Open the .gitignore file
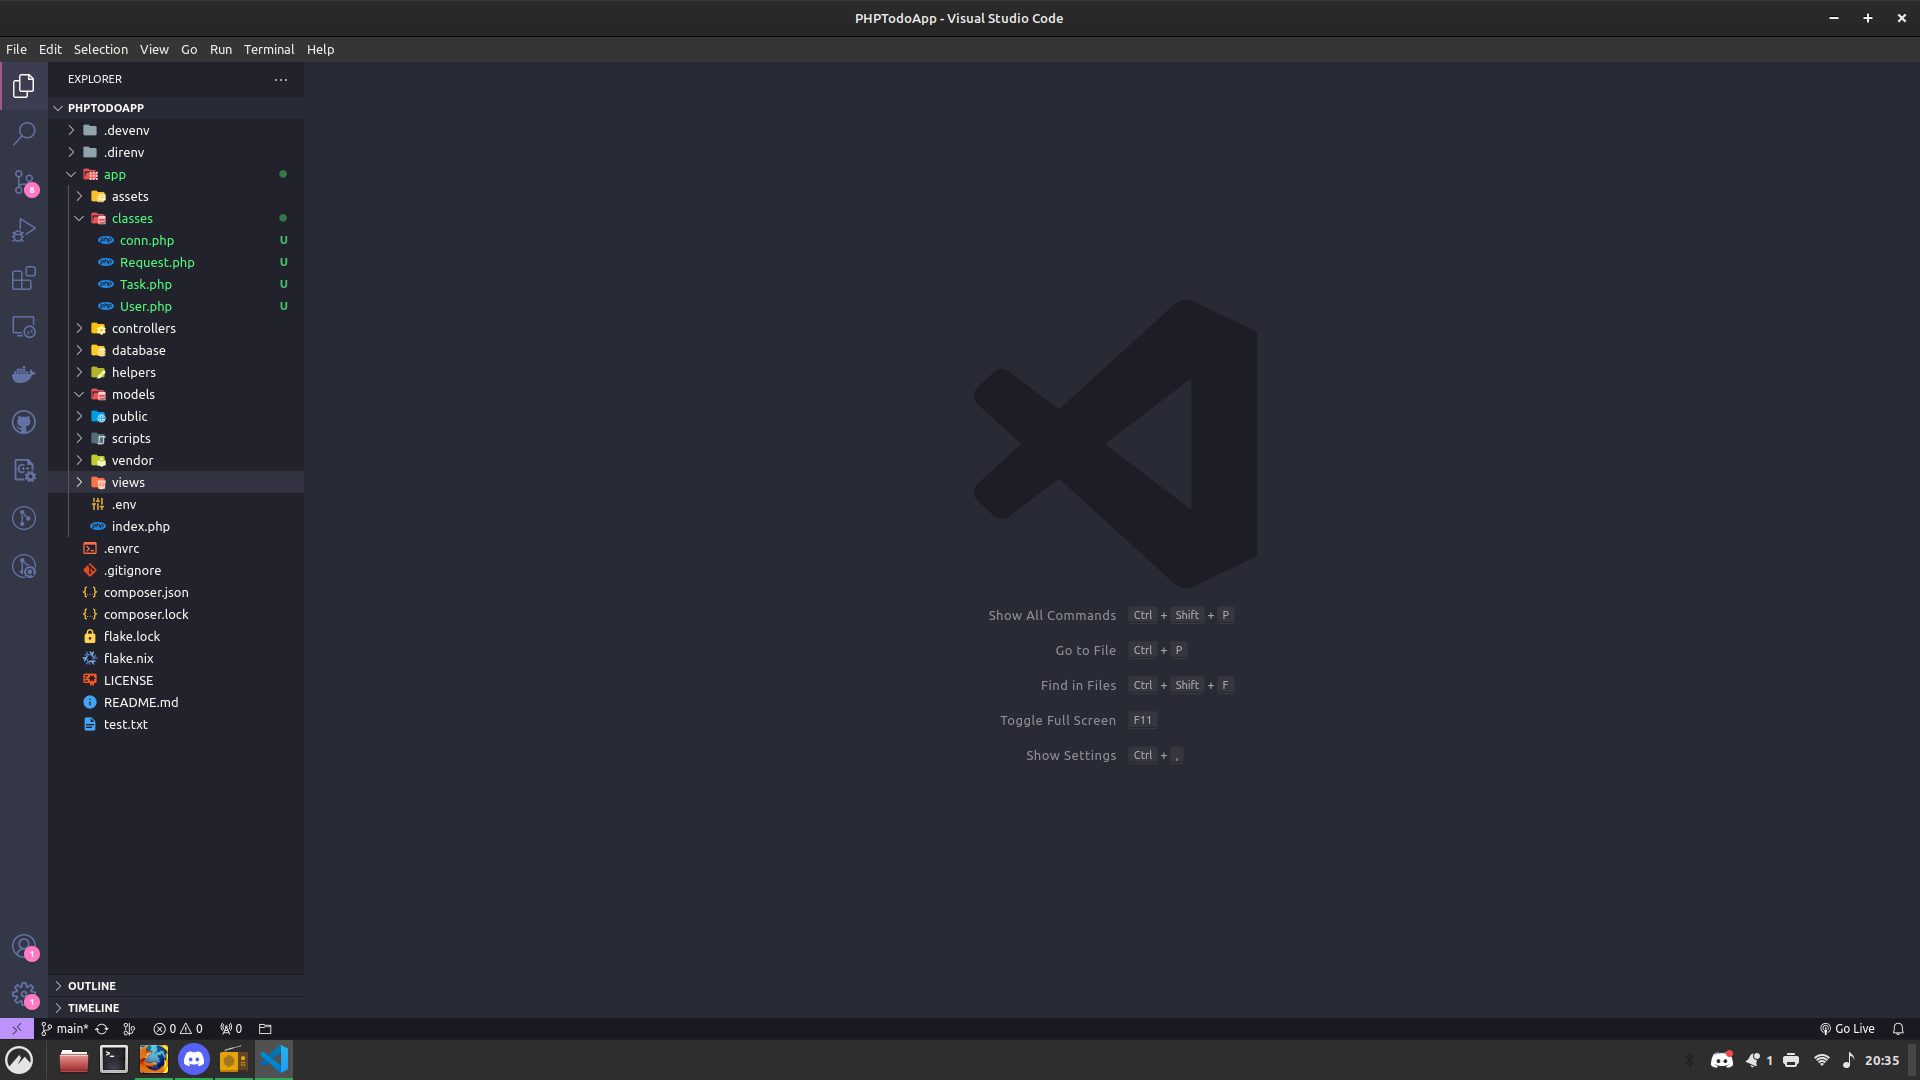 pos(176,570)
